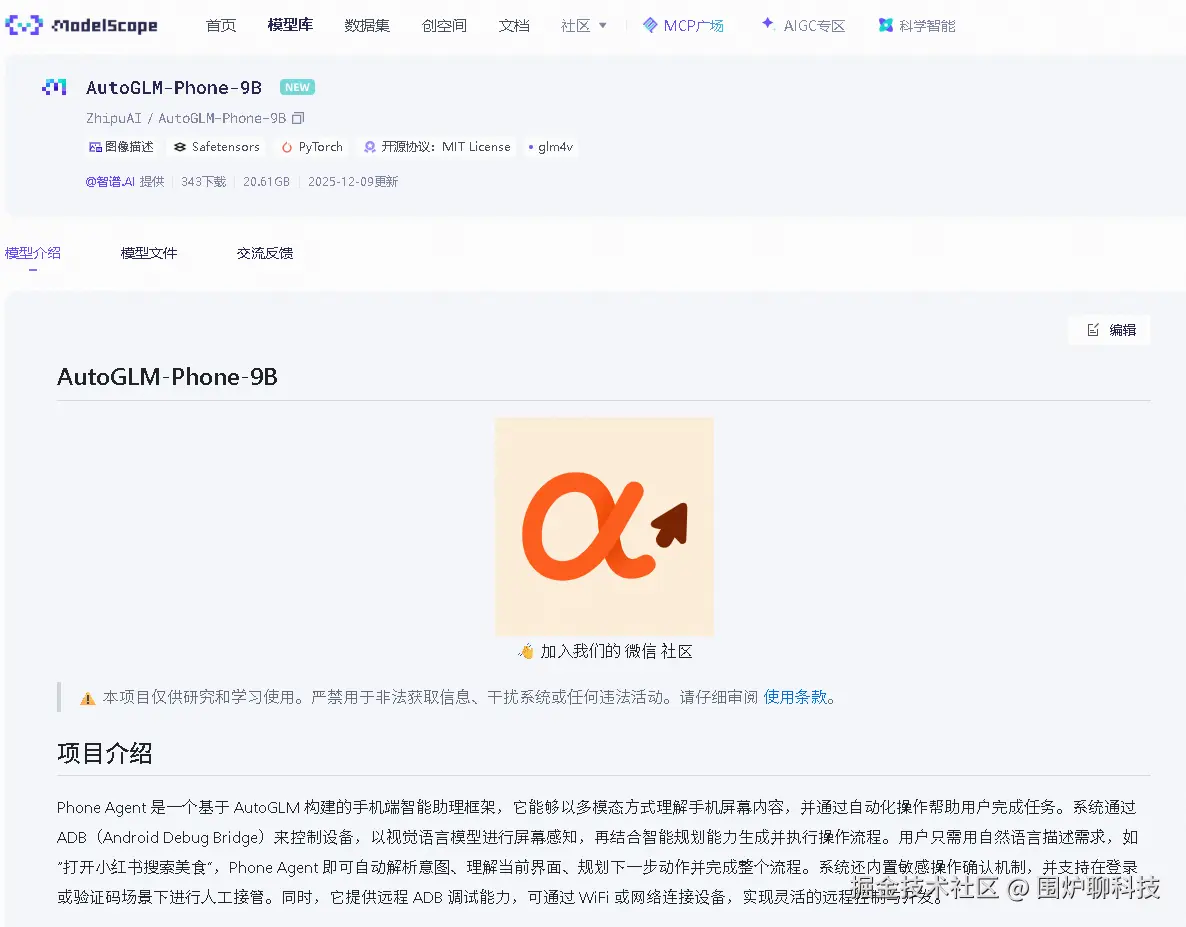Viewport: 1186px width, 927px height.
Task: Click the PyTorch flame icon tag
Action: click(x=288, y=147)
